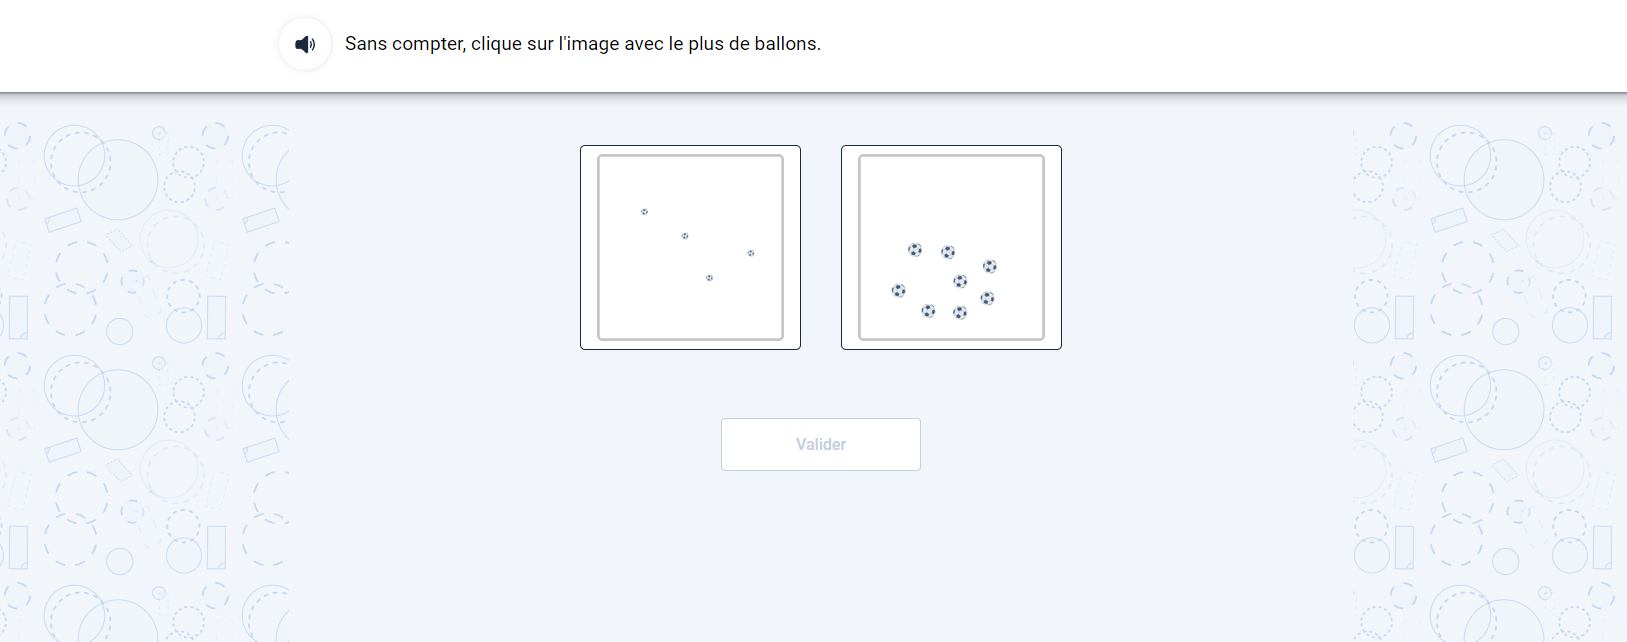
Task: Click second-from-top small ball in left image
Action: pos(685,236)
